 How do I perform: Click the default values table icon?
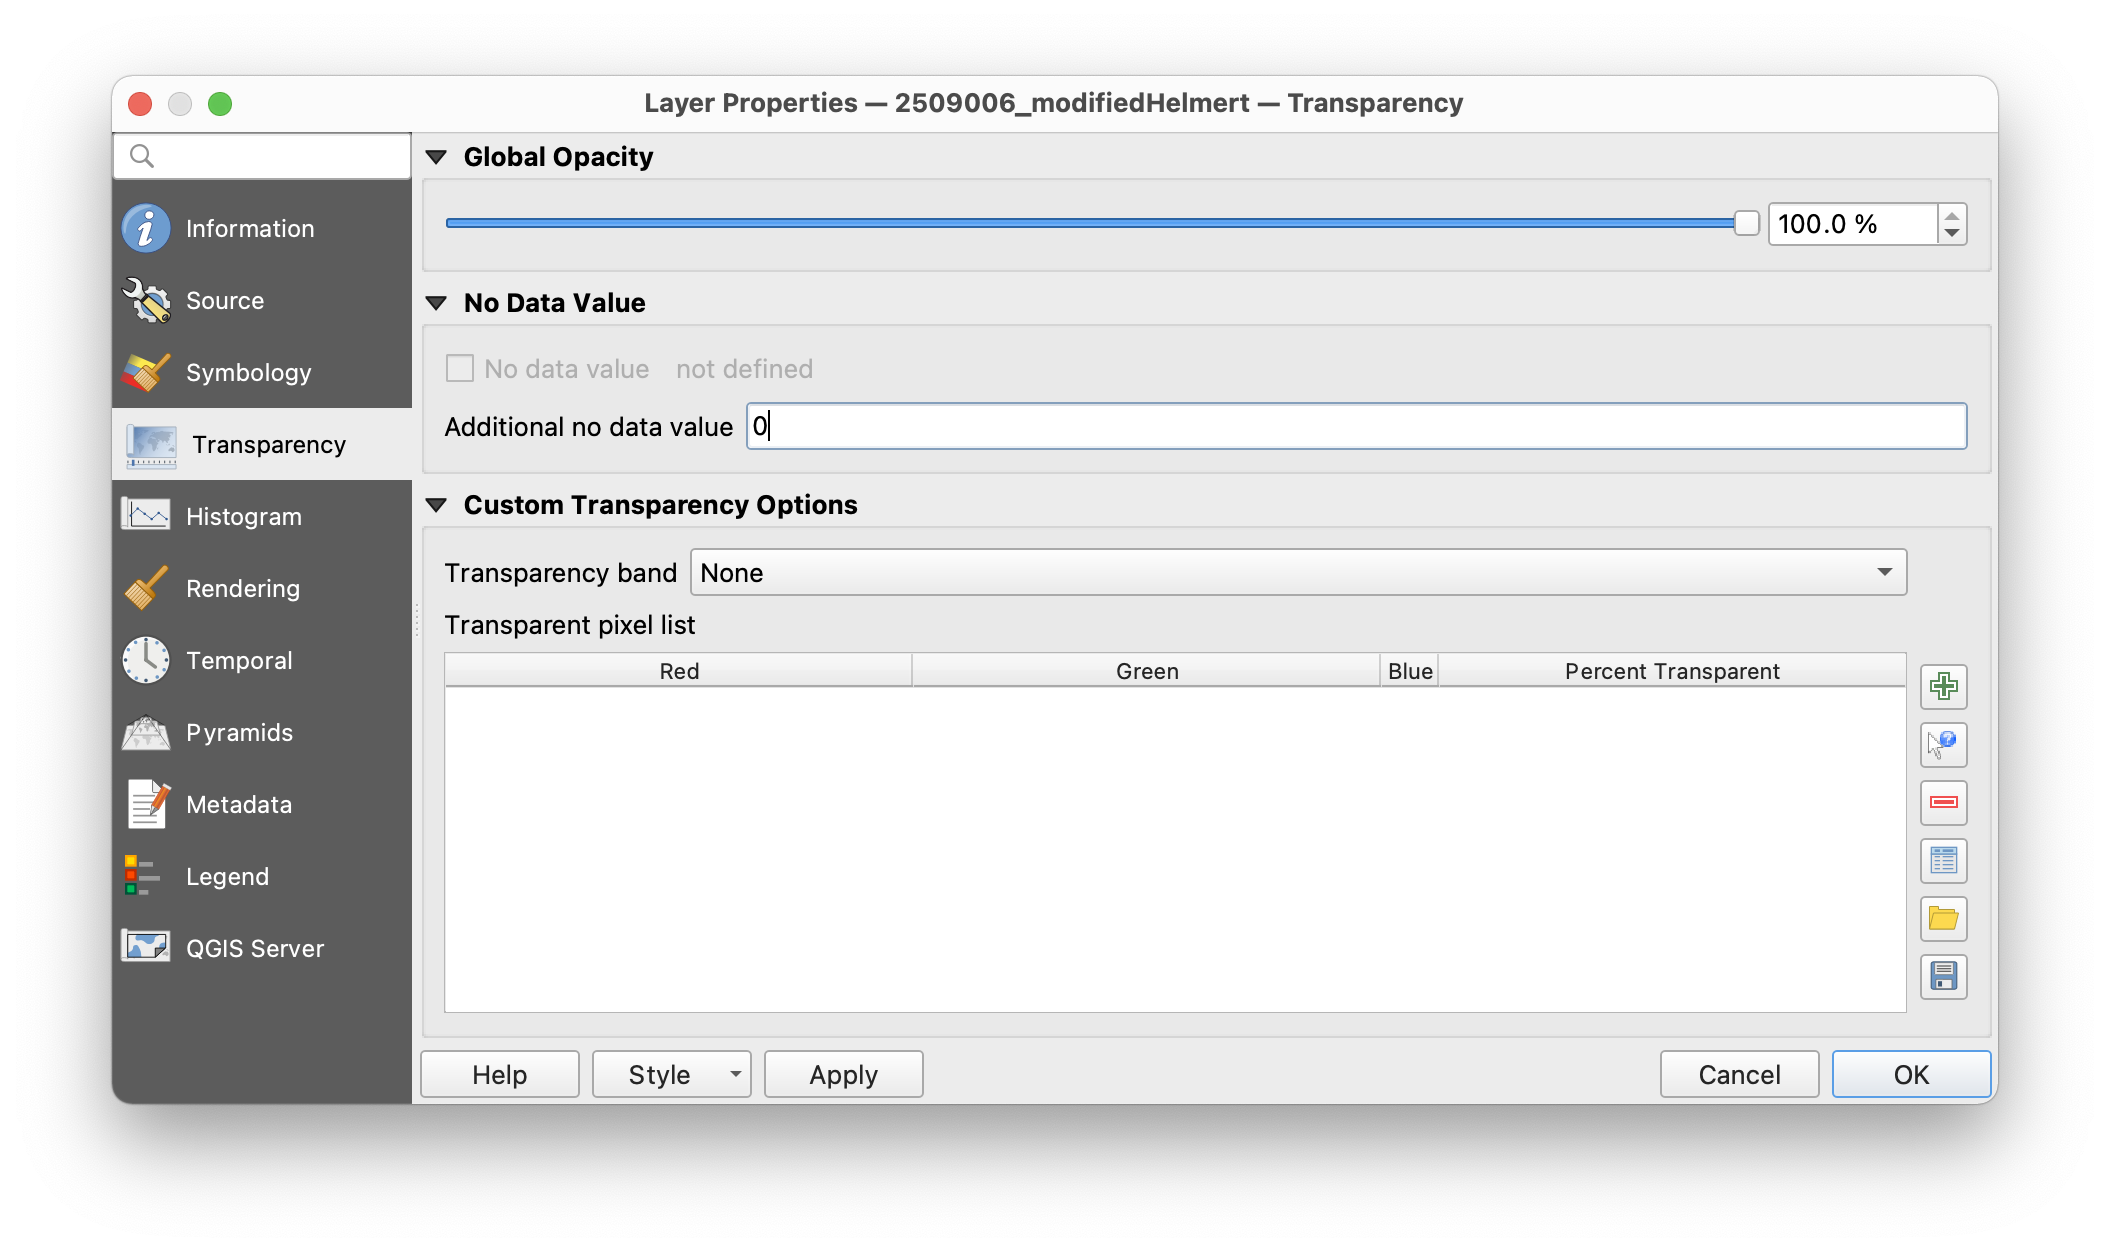pos(1943,861)
